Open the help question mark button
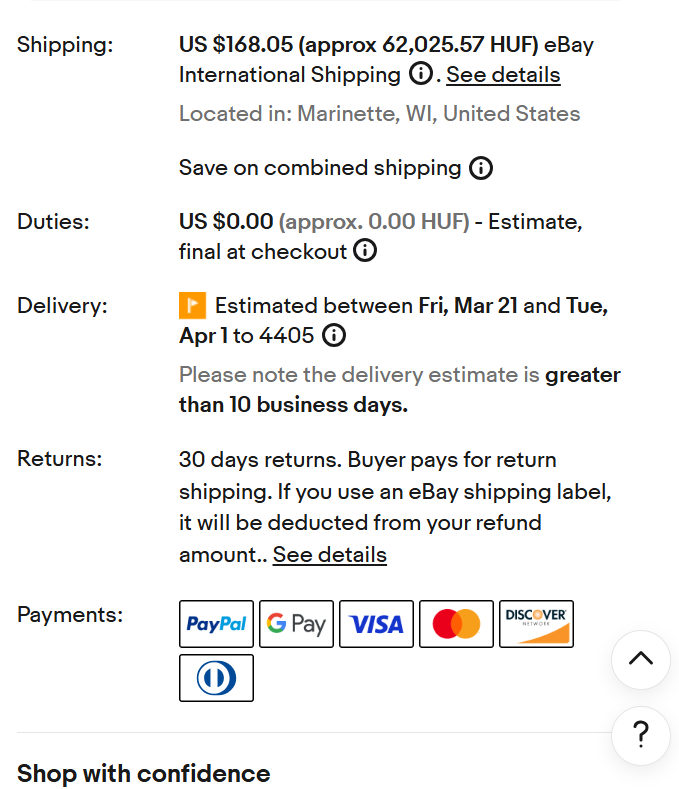Viewport: 679px width, 789px height. (x=641, y=735)
